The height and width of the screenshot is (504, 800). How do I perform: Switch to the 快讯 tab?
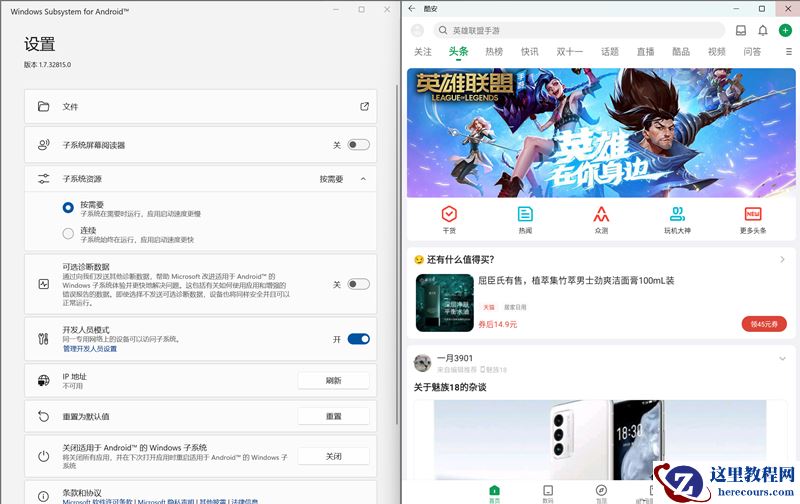tap(530, 52)
